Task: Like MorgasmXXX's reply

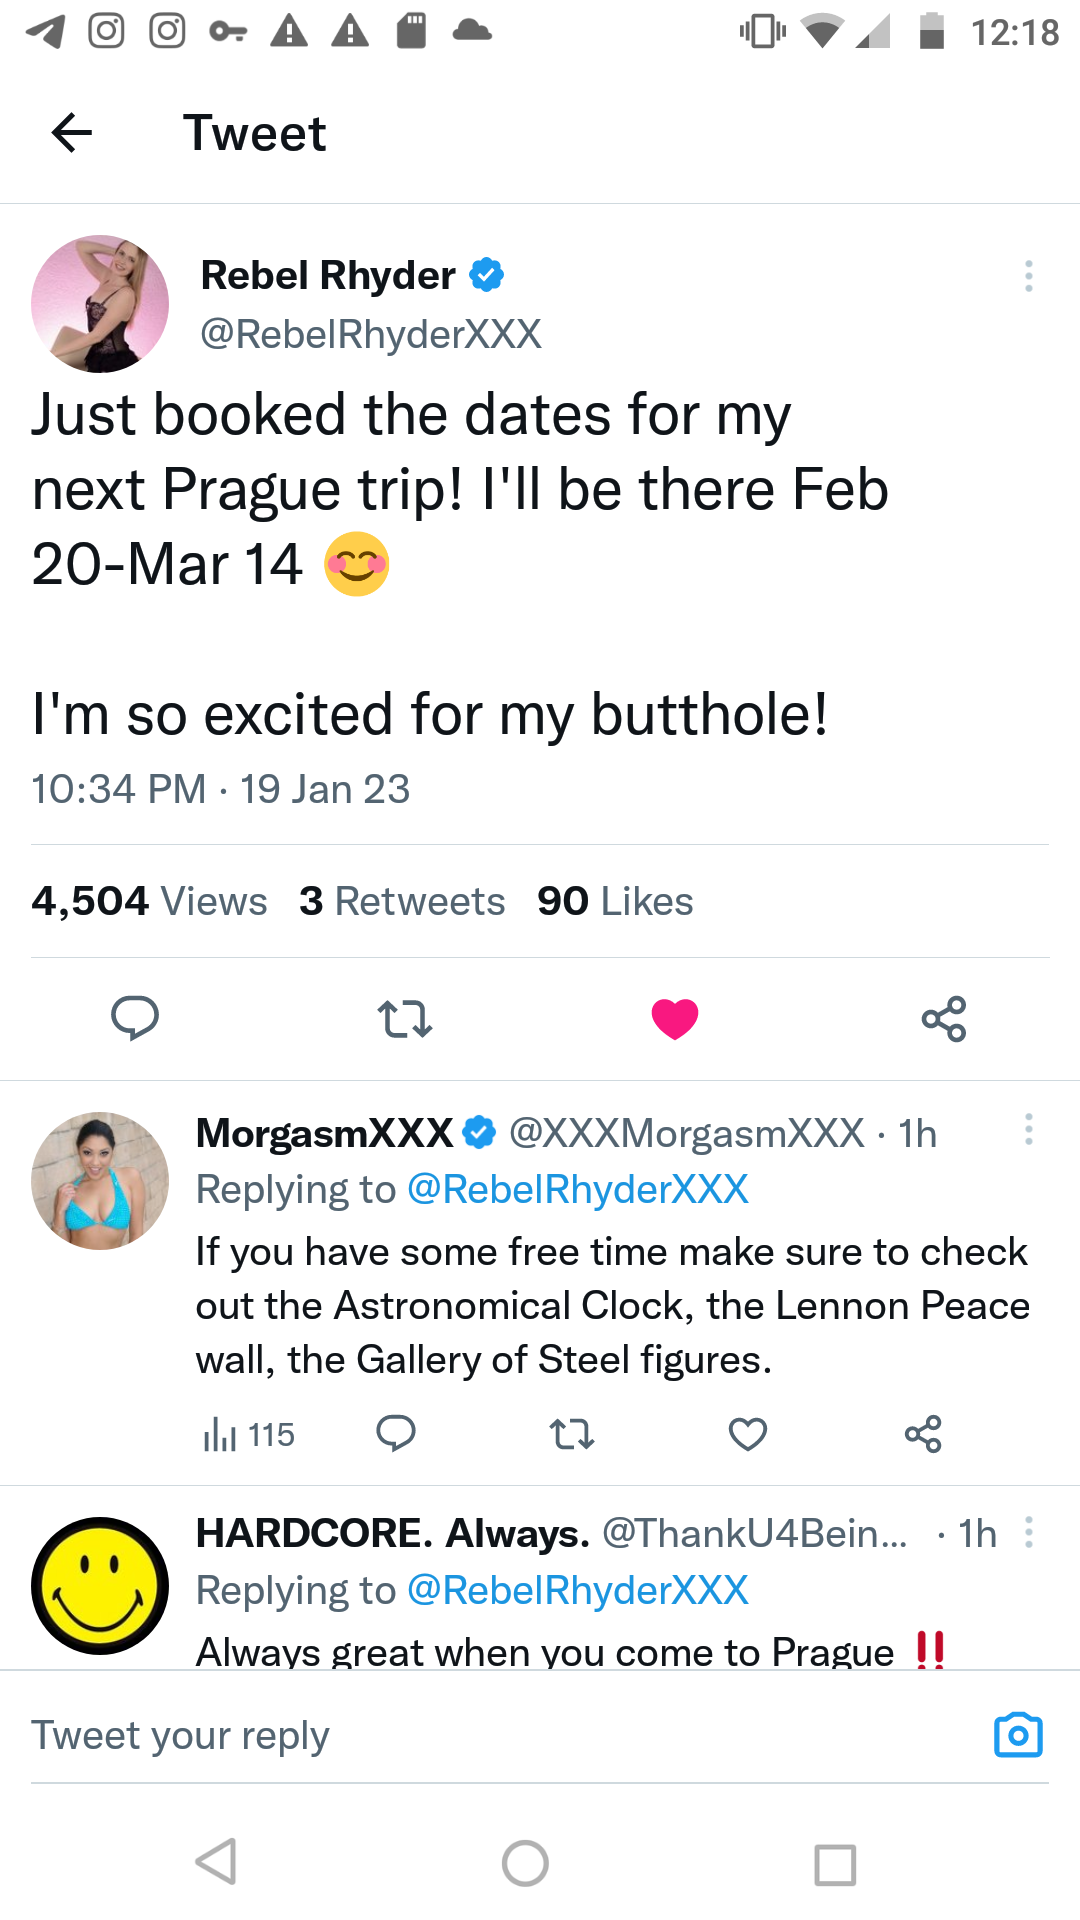Action: click(x=748, y=1434)
